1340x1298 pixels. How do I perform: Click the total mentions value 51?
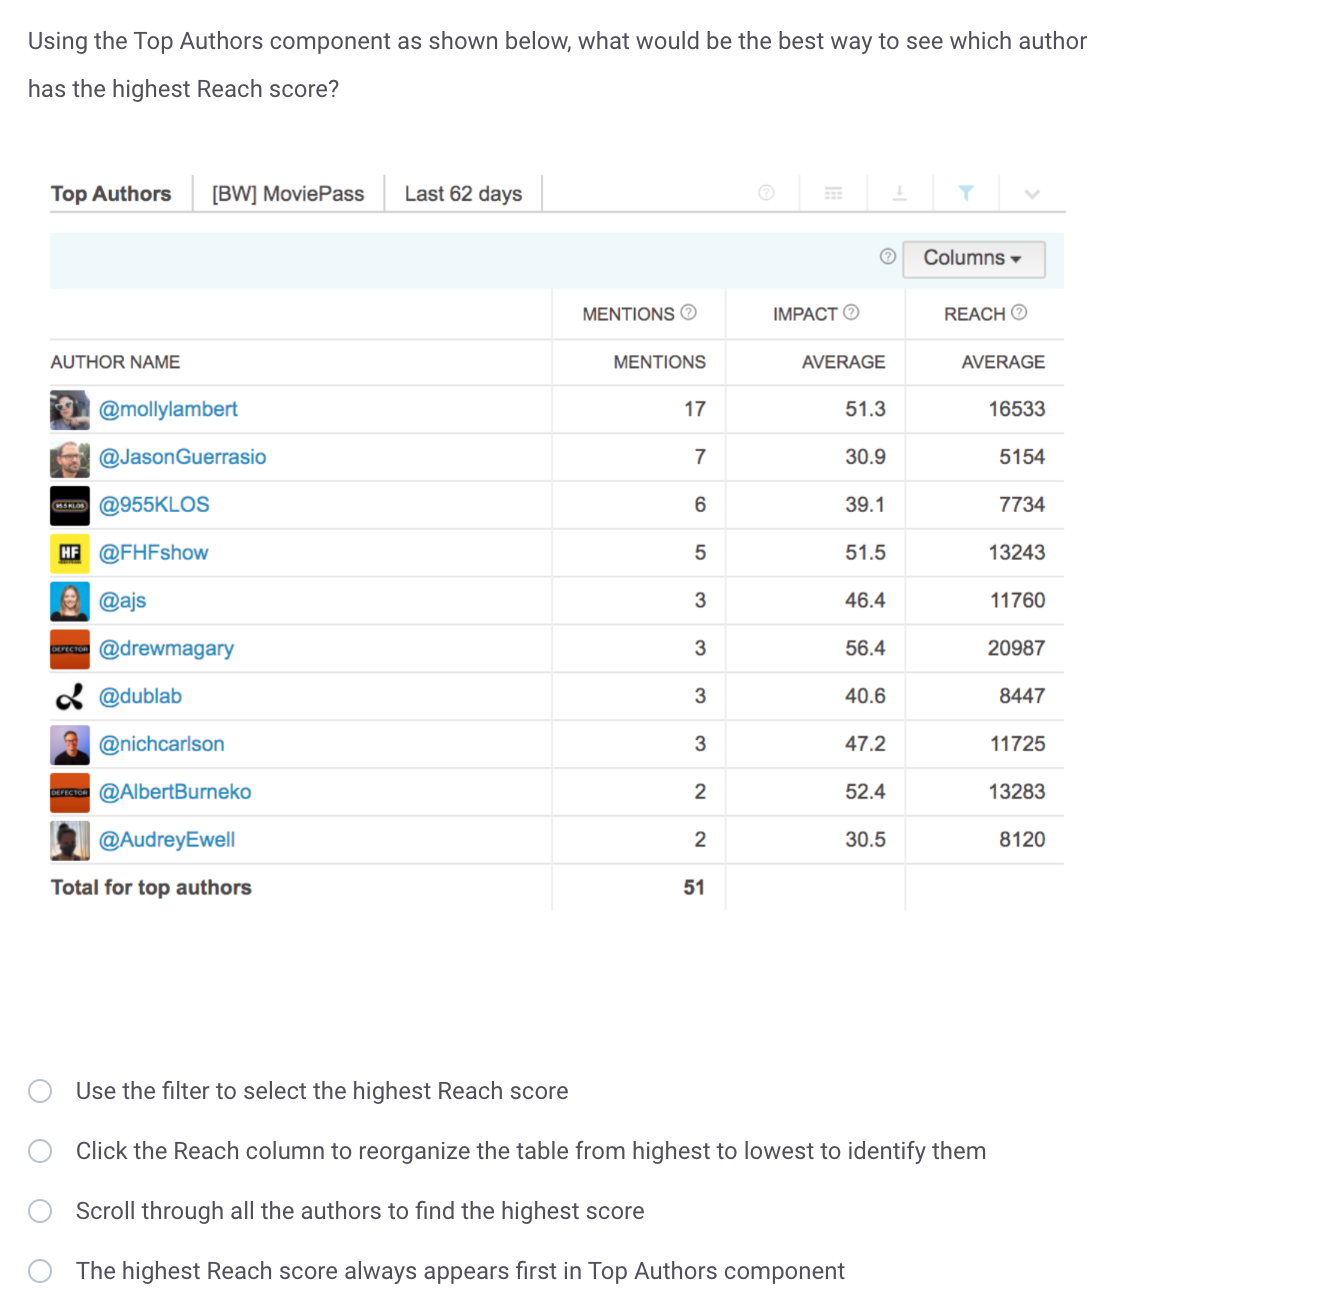[694, 887]
